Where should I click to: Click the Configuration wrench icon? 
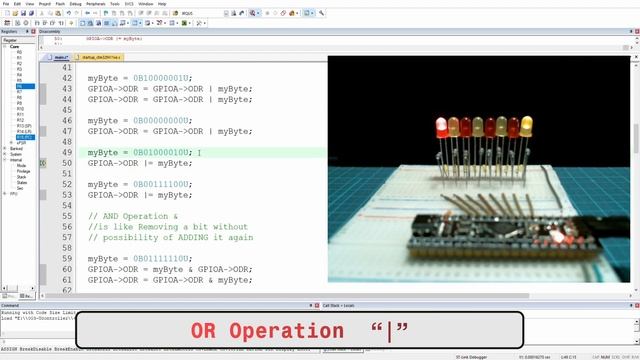pyautogui.click(x=321, y=13)
